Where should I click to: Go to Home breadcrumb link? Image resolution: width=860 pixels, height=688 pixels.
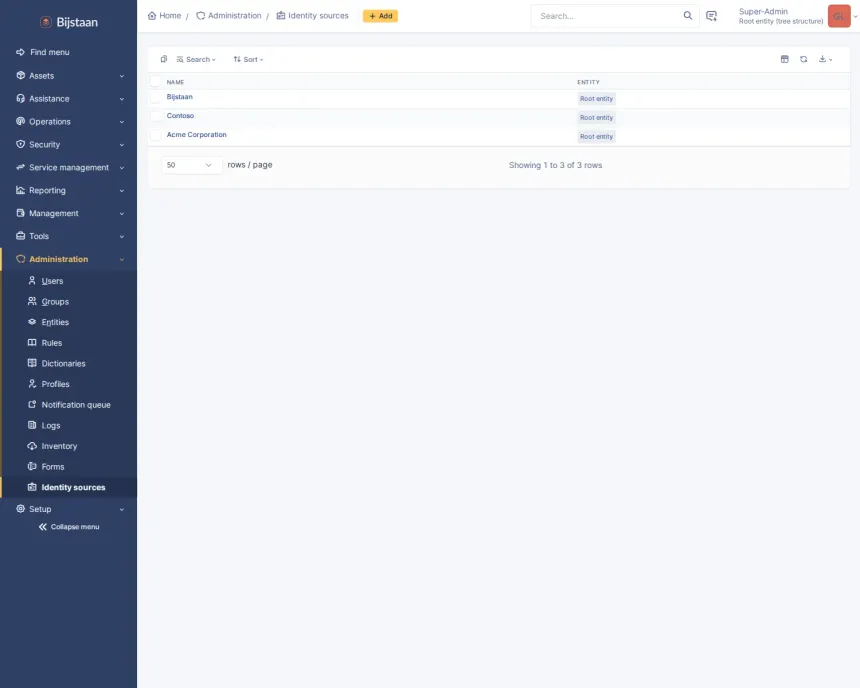tap(165, 16)
